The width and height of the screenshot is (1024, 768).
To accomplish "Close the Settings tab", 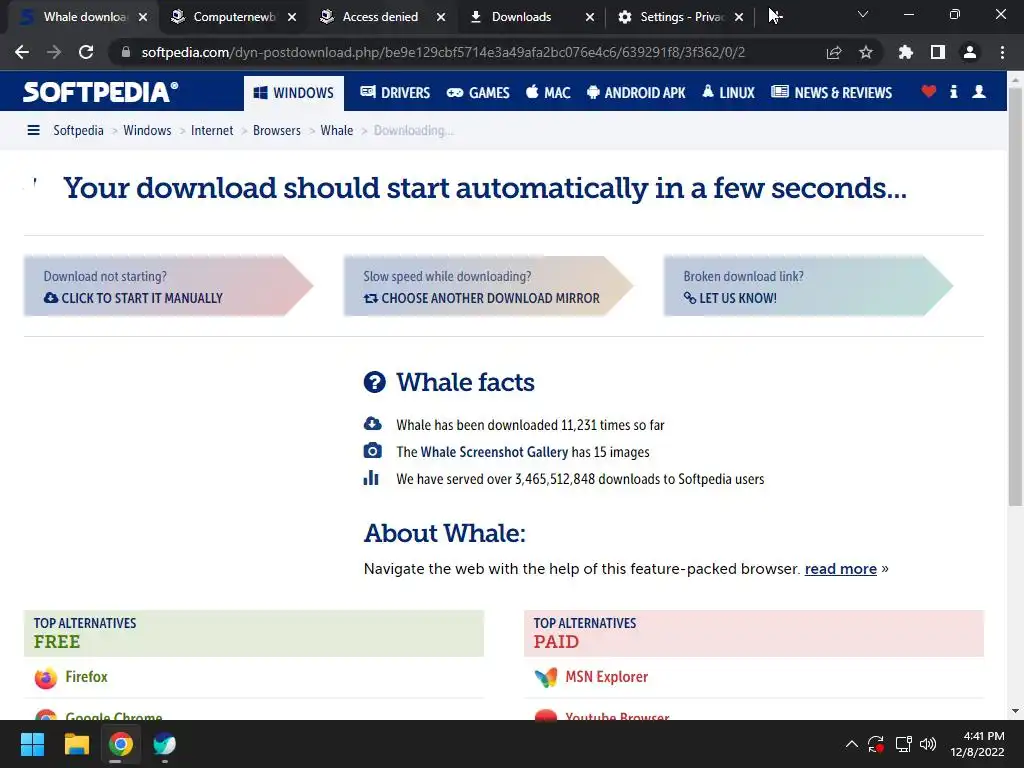I will (739, 17).
